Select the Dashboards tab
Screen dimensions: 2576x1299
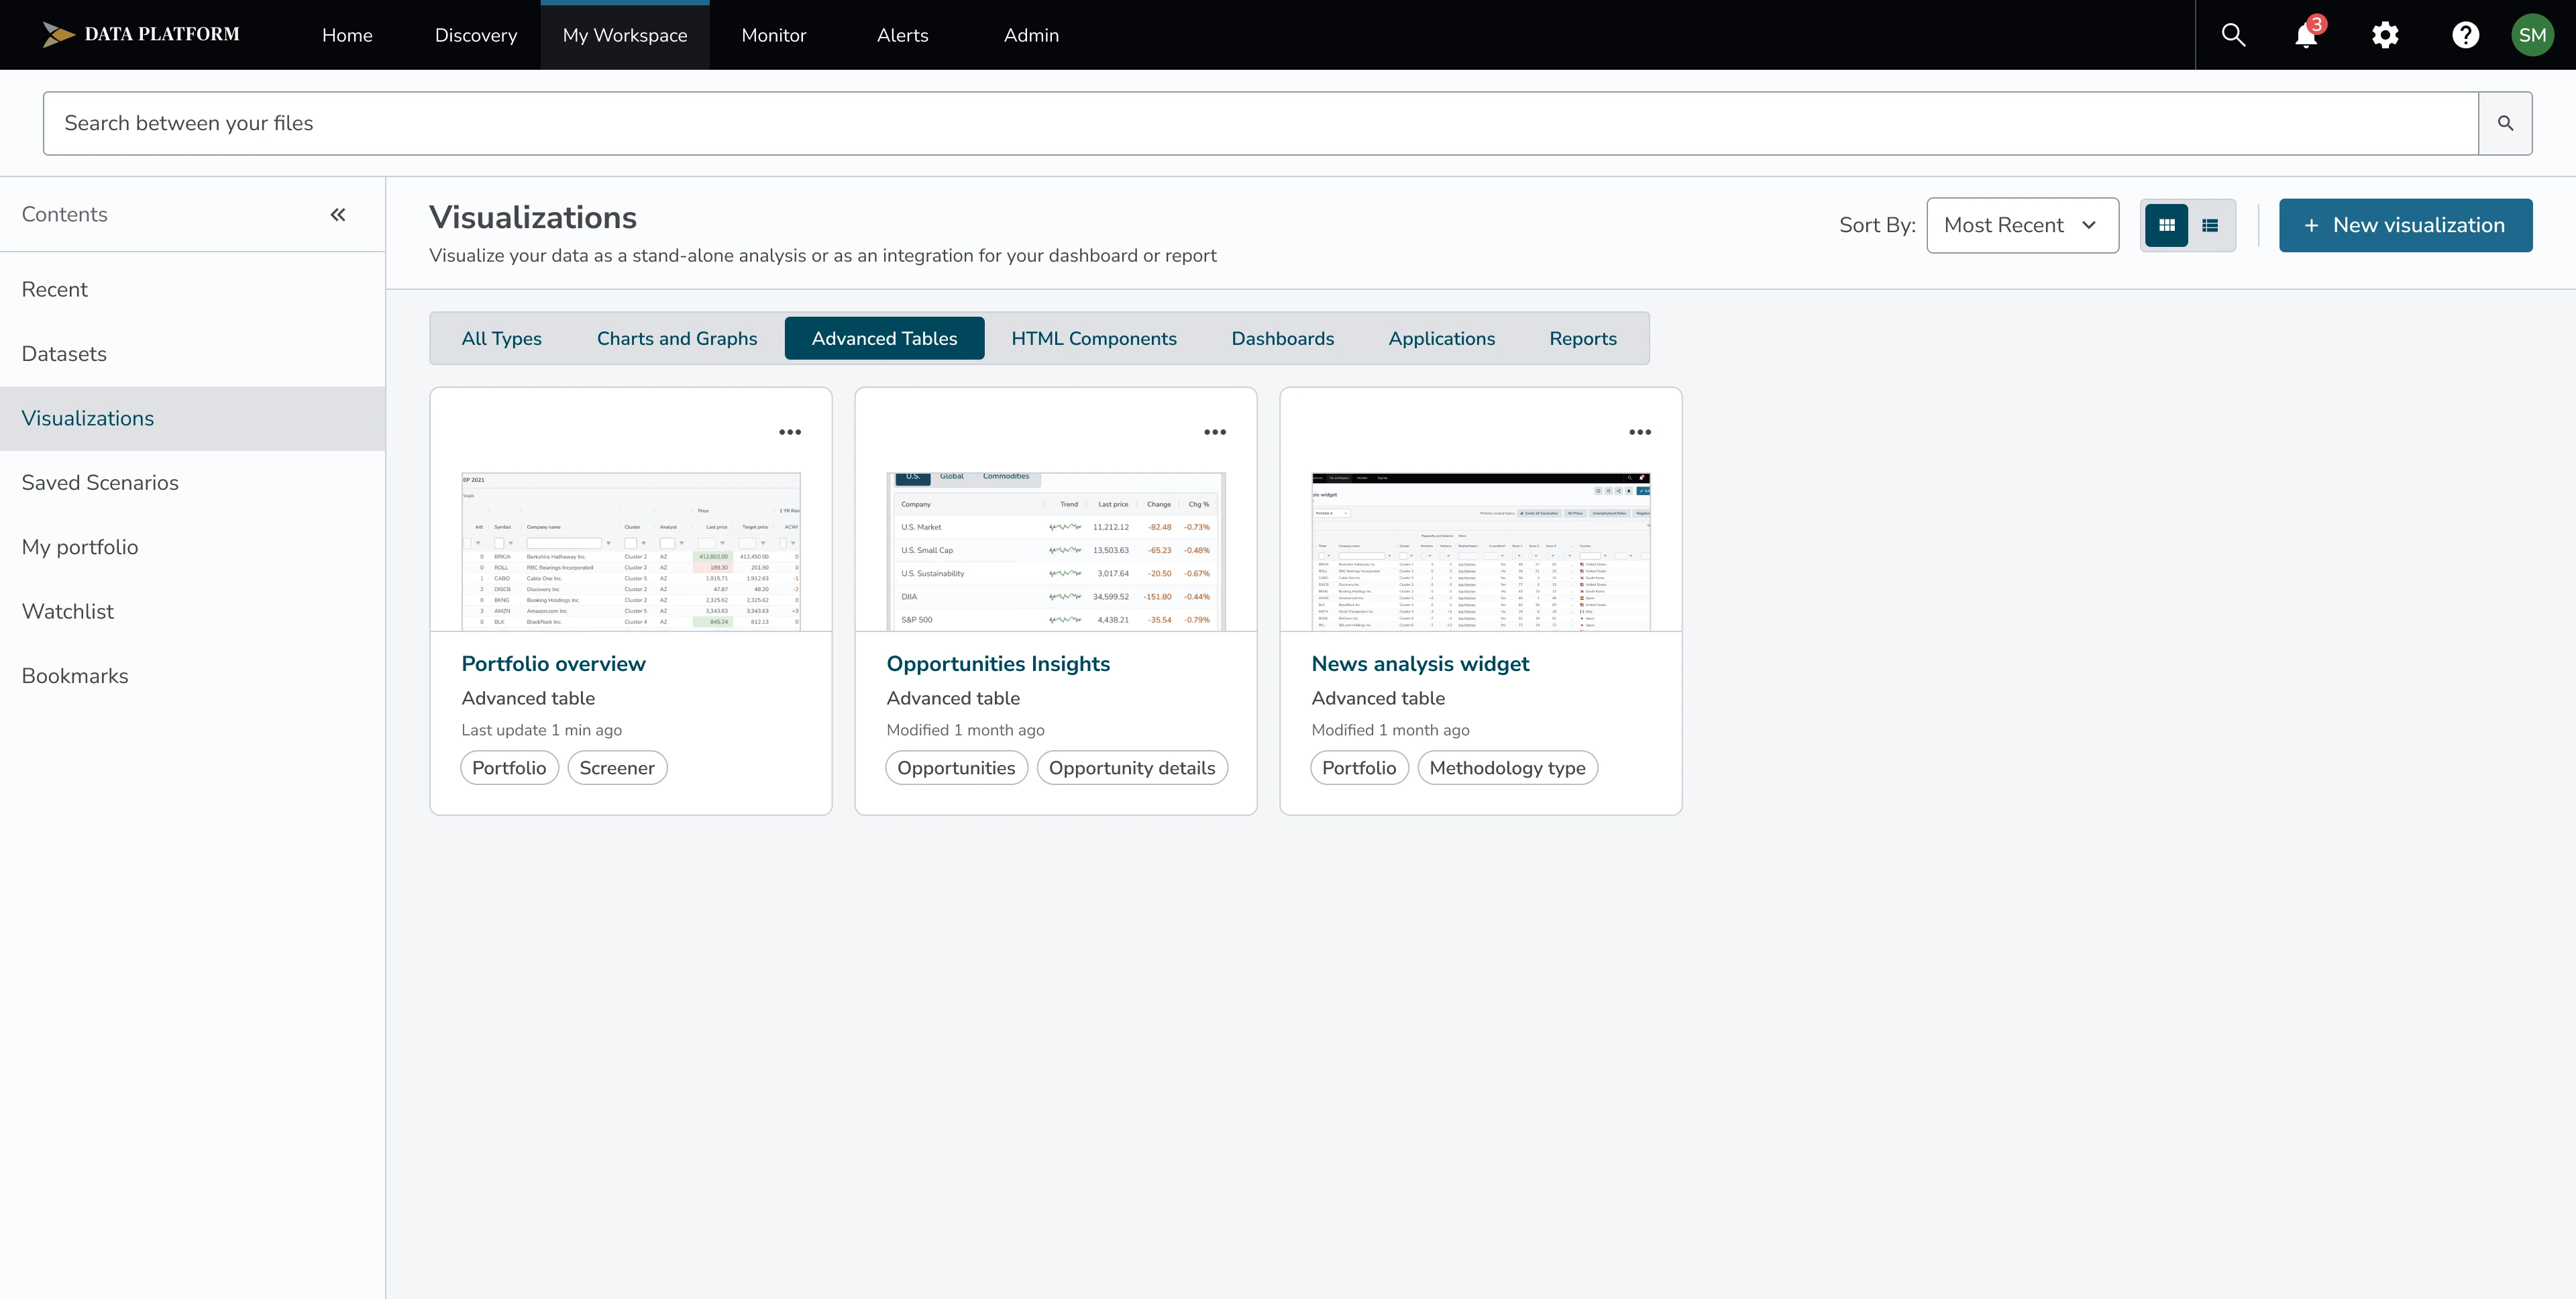[1283, 338]
